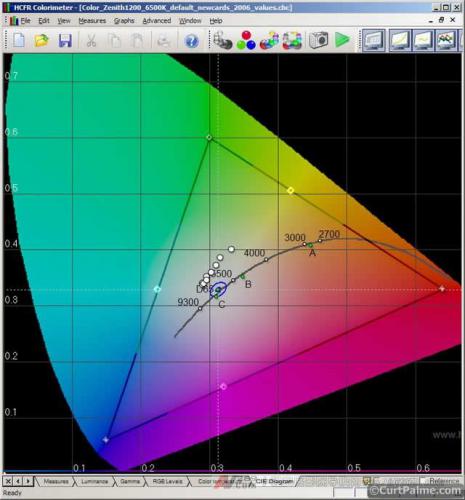Open the Advanced menu

(x=157, y=21)
